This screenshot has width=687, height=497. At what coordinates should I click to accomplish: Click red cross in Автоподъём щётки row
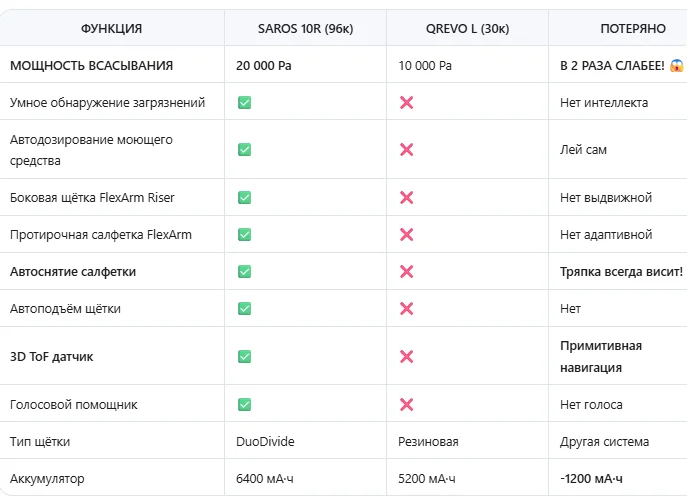(x=407, y=309)
